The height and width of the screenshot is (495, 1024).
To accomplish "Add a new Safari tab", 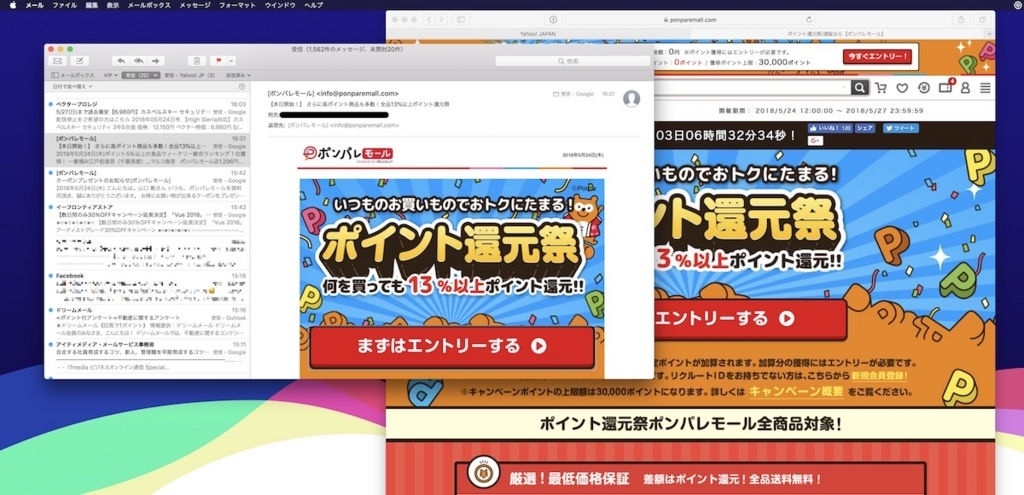I will tap(990, 33).
